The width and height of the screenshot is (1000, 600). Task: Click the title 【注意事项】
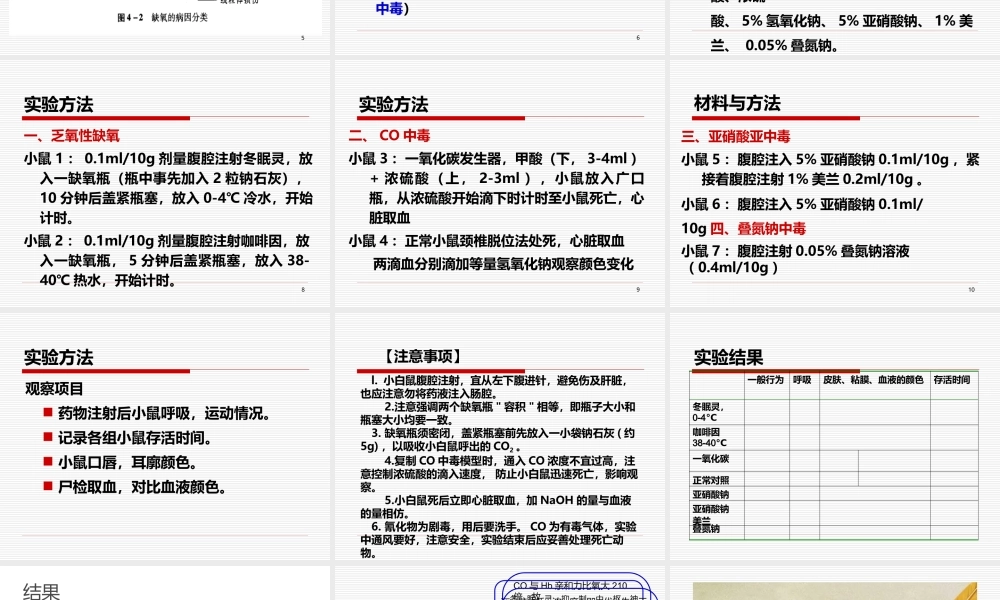click(423, 356)
